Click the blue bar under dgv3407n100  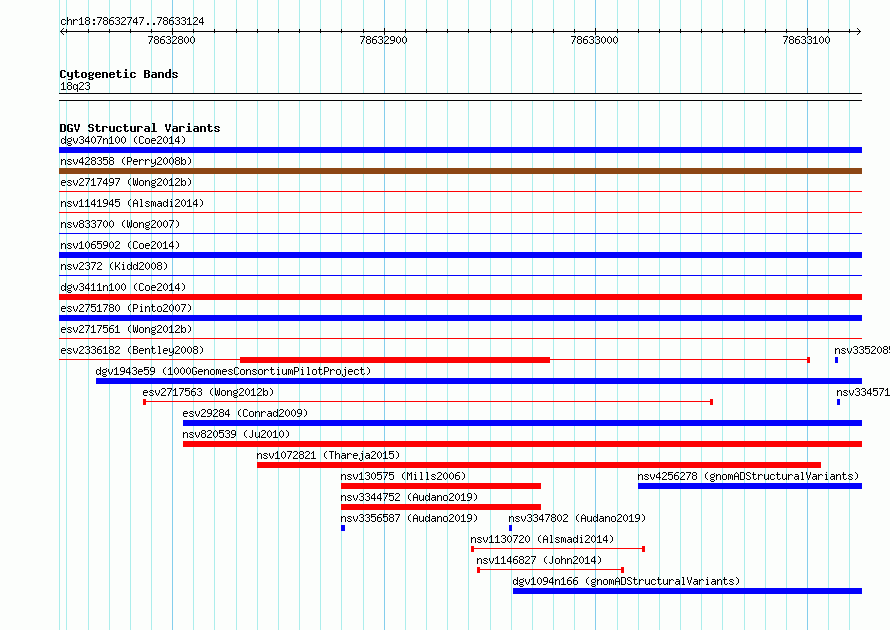tap(460, 150)
